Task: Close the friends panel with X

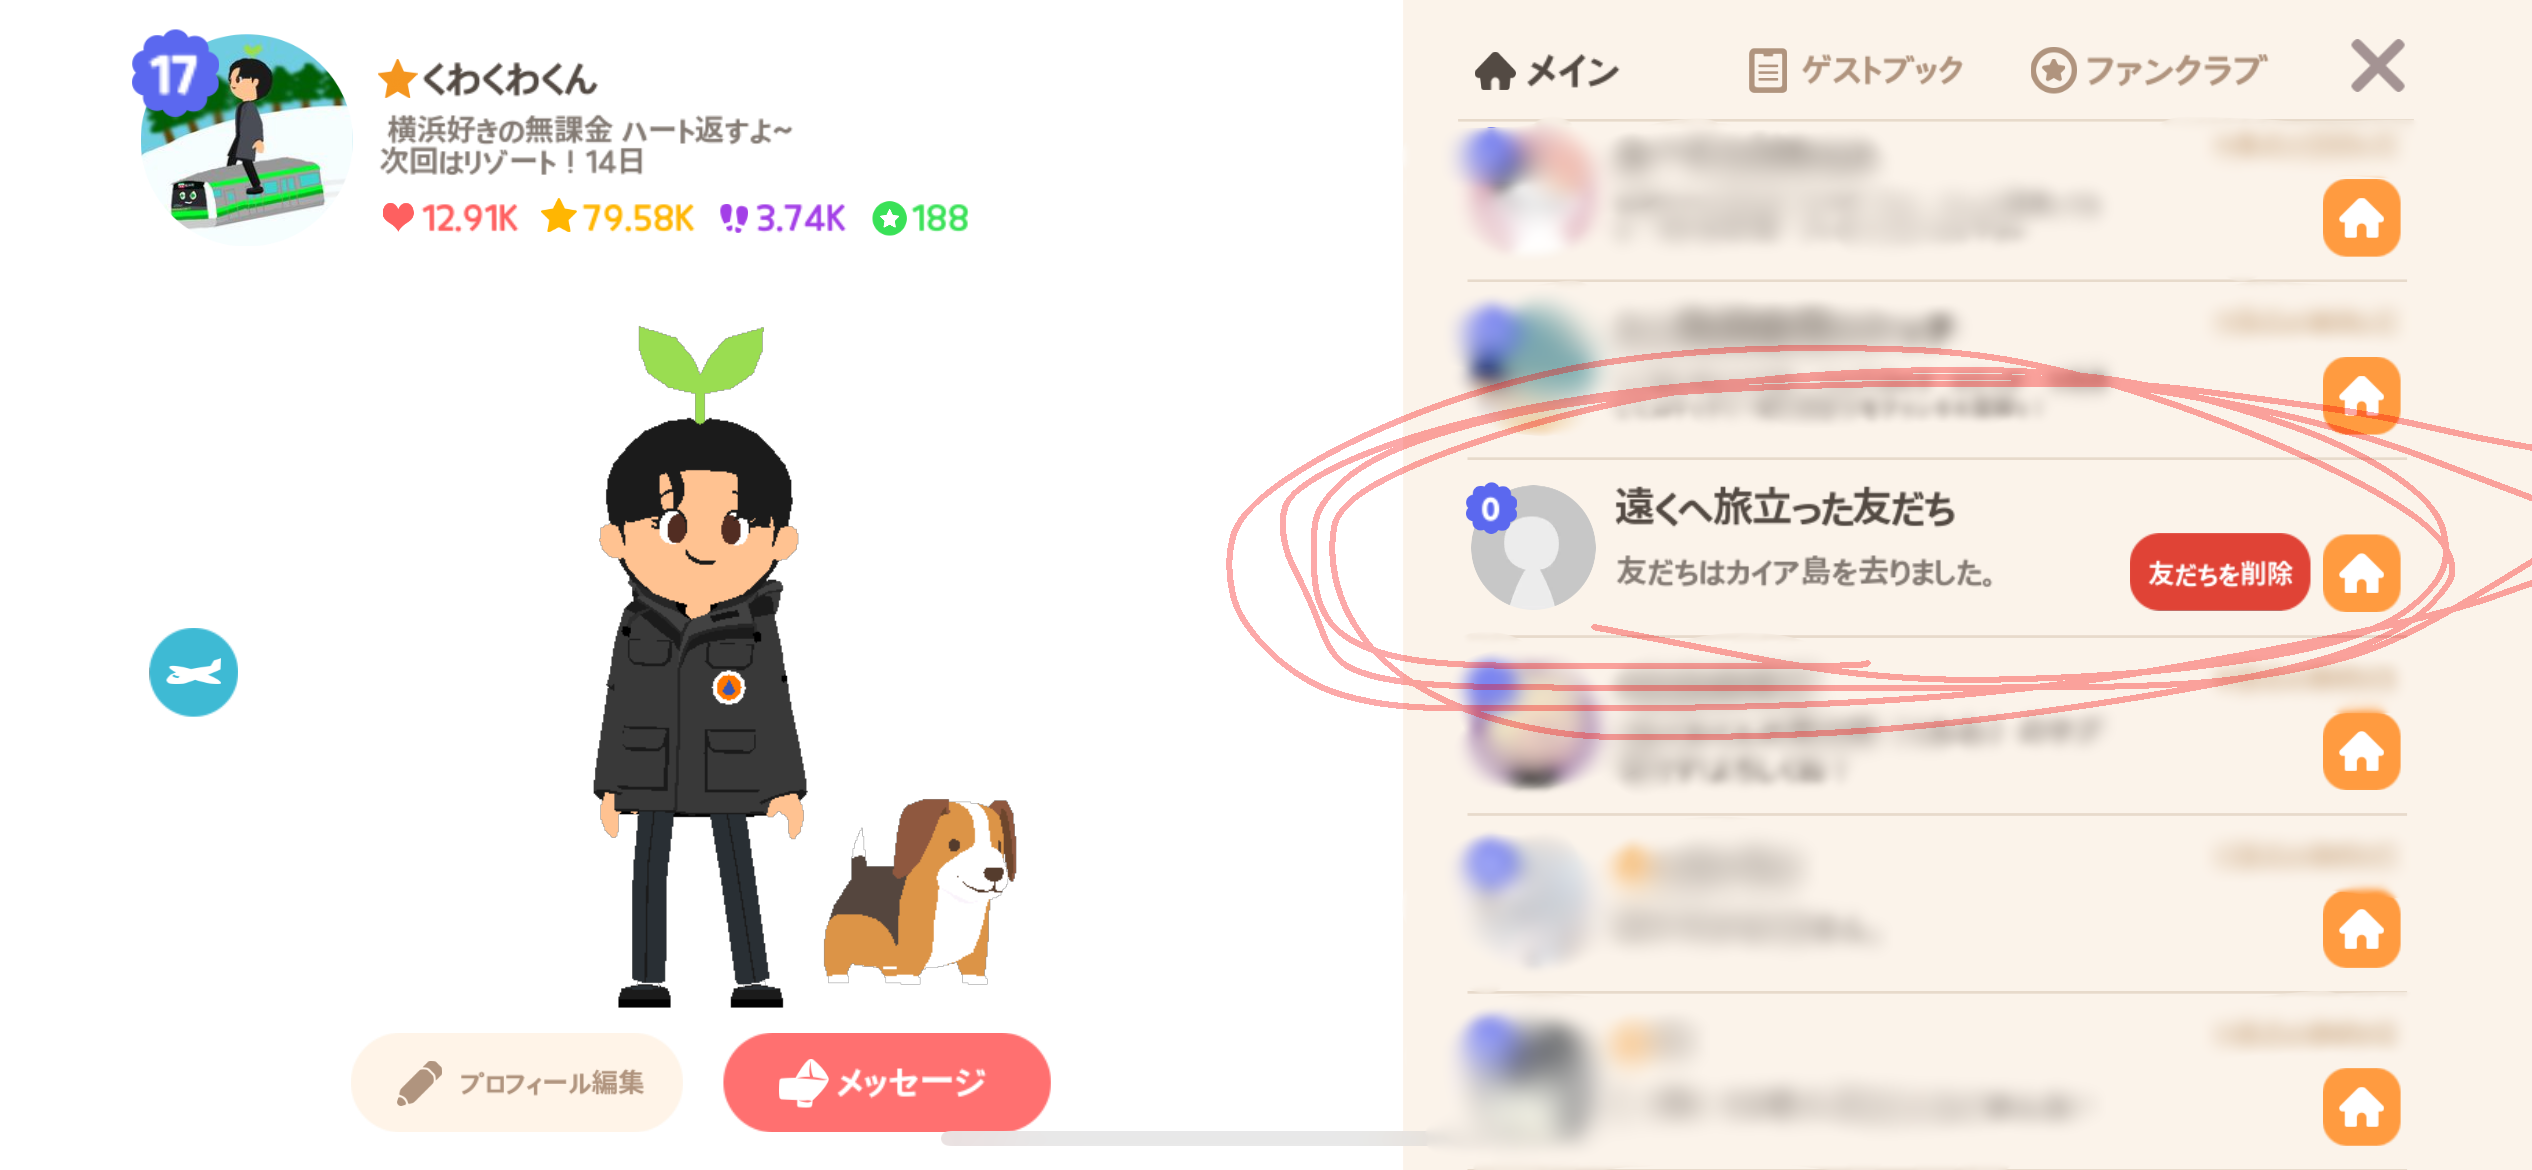Action: coord(2377,67)
